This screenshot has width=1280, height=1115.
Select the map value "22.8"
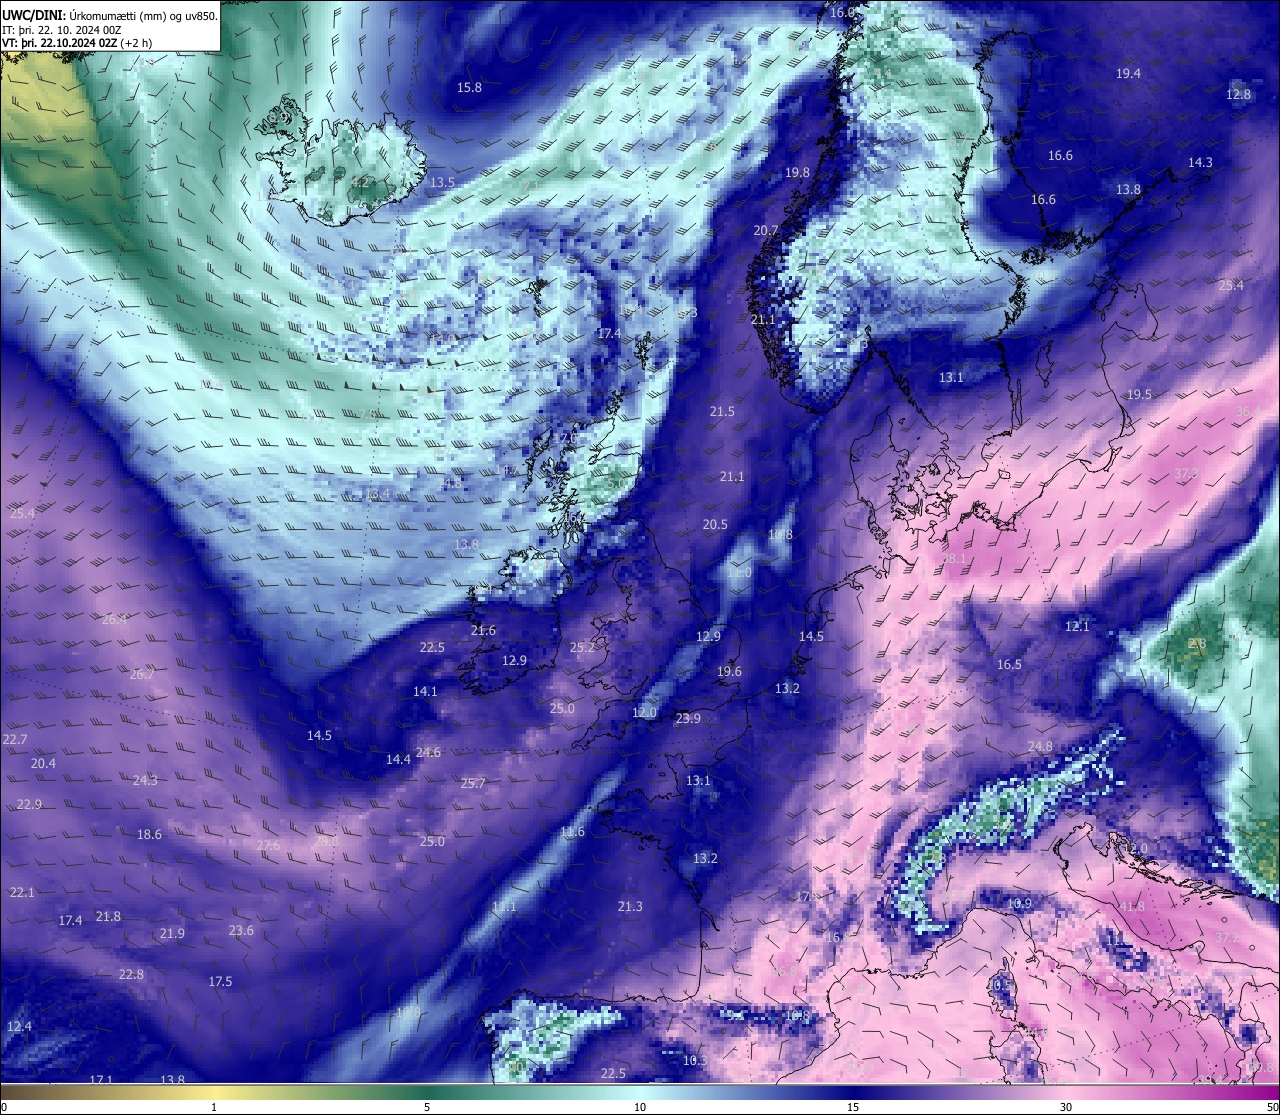pos(131,974)
